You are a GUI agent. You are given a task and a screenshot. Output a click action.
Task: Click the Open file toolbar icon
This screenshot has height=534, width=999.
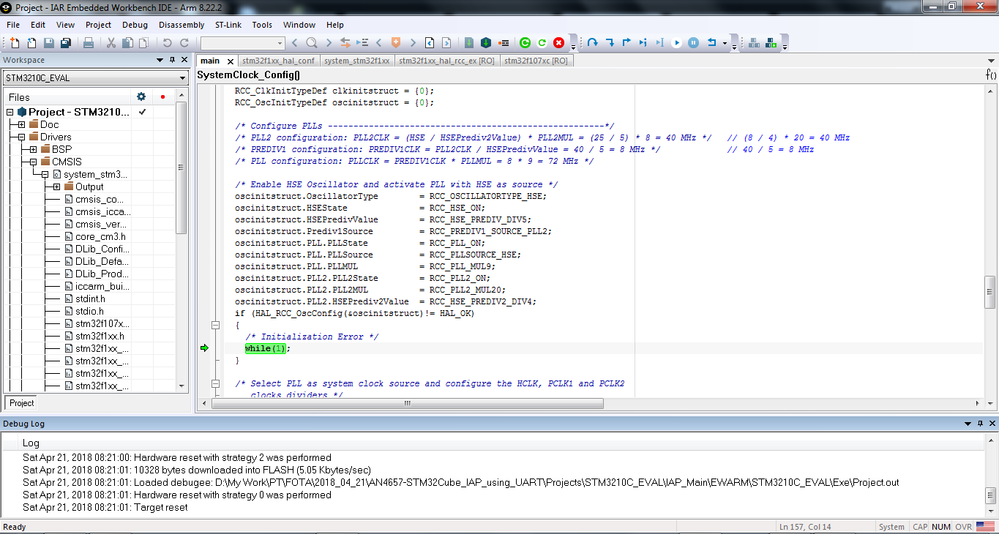31,43
